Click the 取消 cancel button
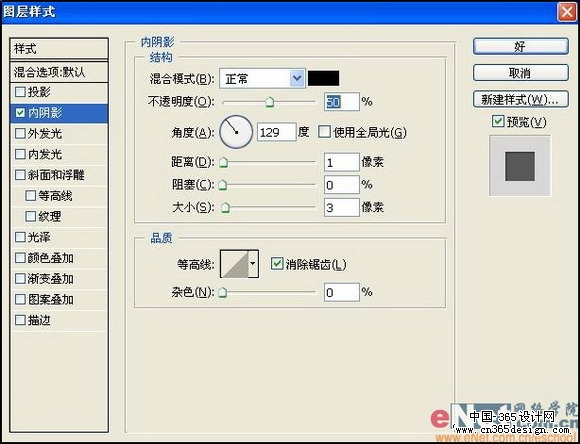 click(x=521, y=73)
